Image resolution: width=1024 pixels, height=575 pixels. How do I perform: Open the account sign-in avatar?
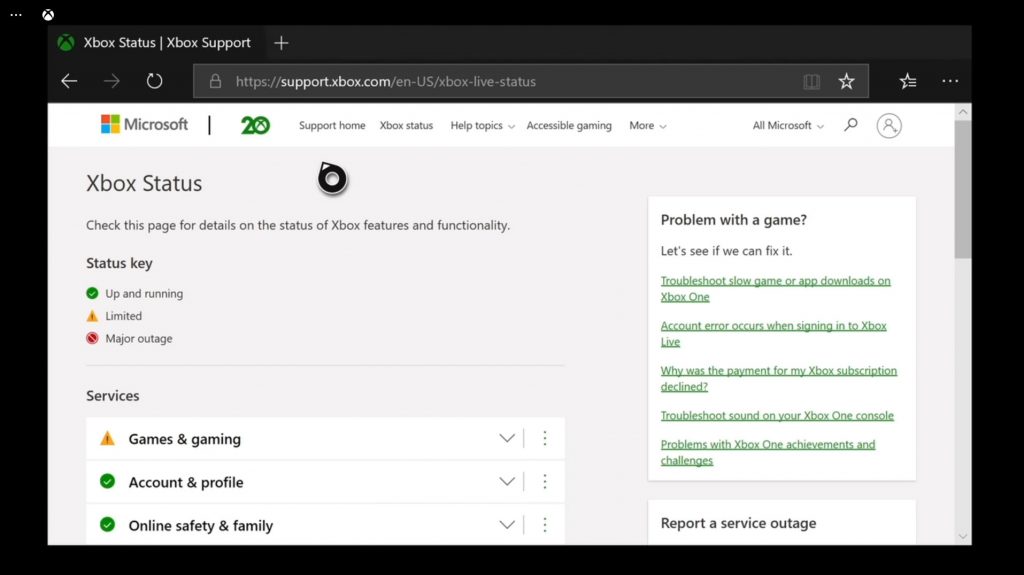click(x=889, y=125)
